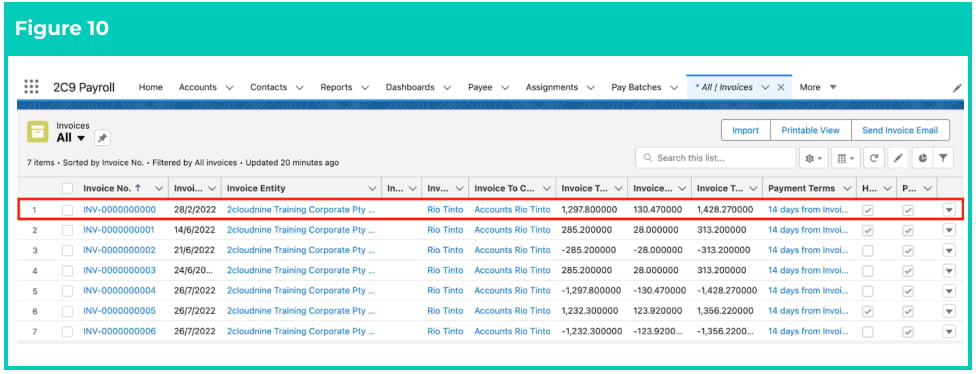976x374 pixels.
Task: Open row actions for INV-0000000002
Action: (949, 250)
